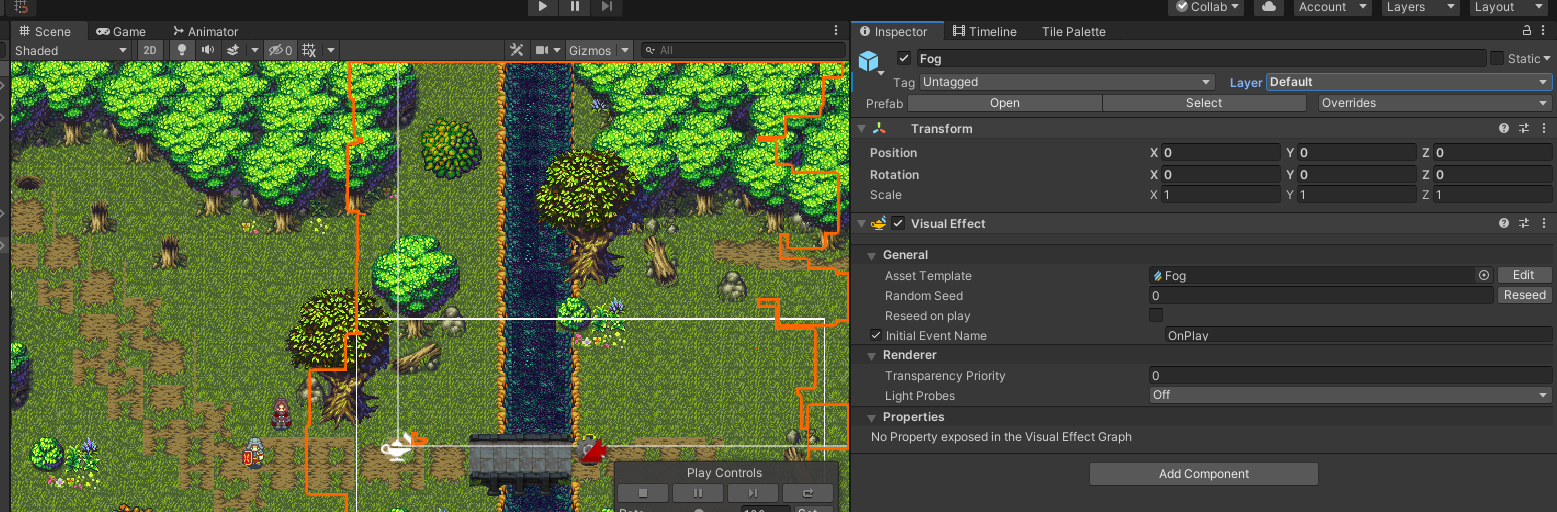Open the Collab dropdown
Viewport: 1557px width, 512px height.
click(1206, 7)
